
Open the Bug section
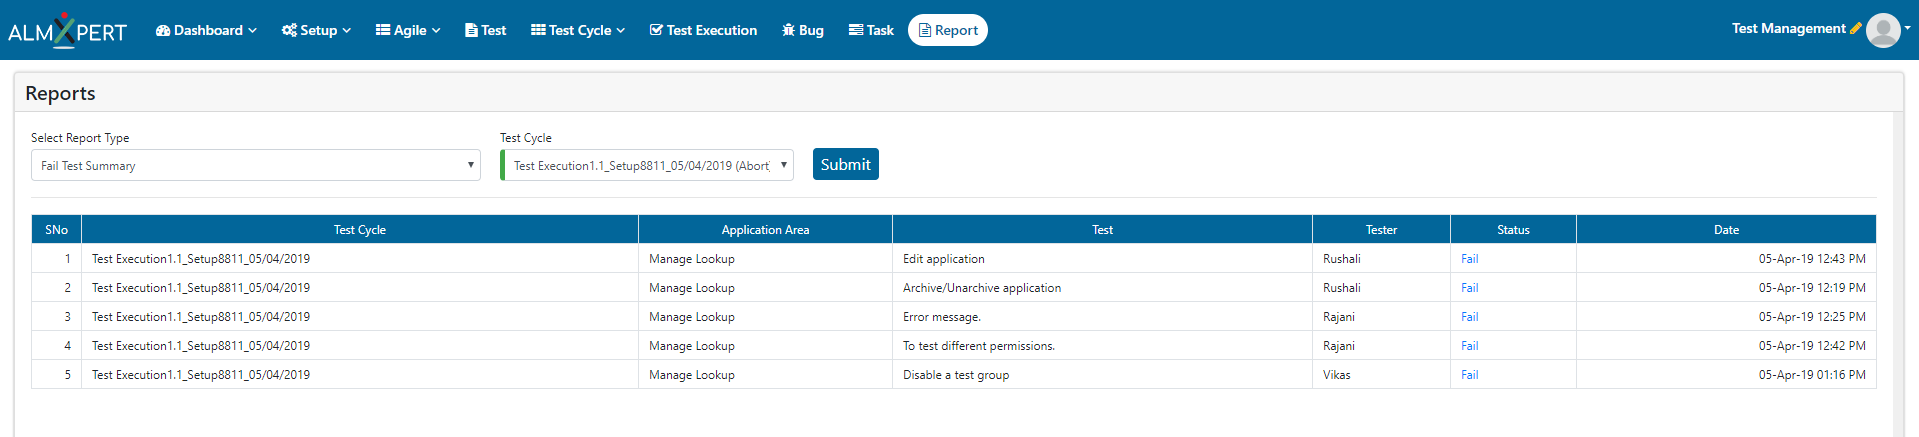(x=803, y=30)
